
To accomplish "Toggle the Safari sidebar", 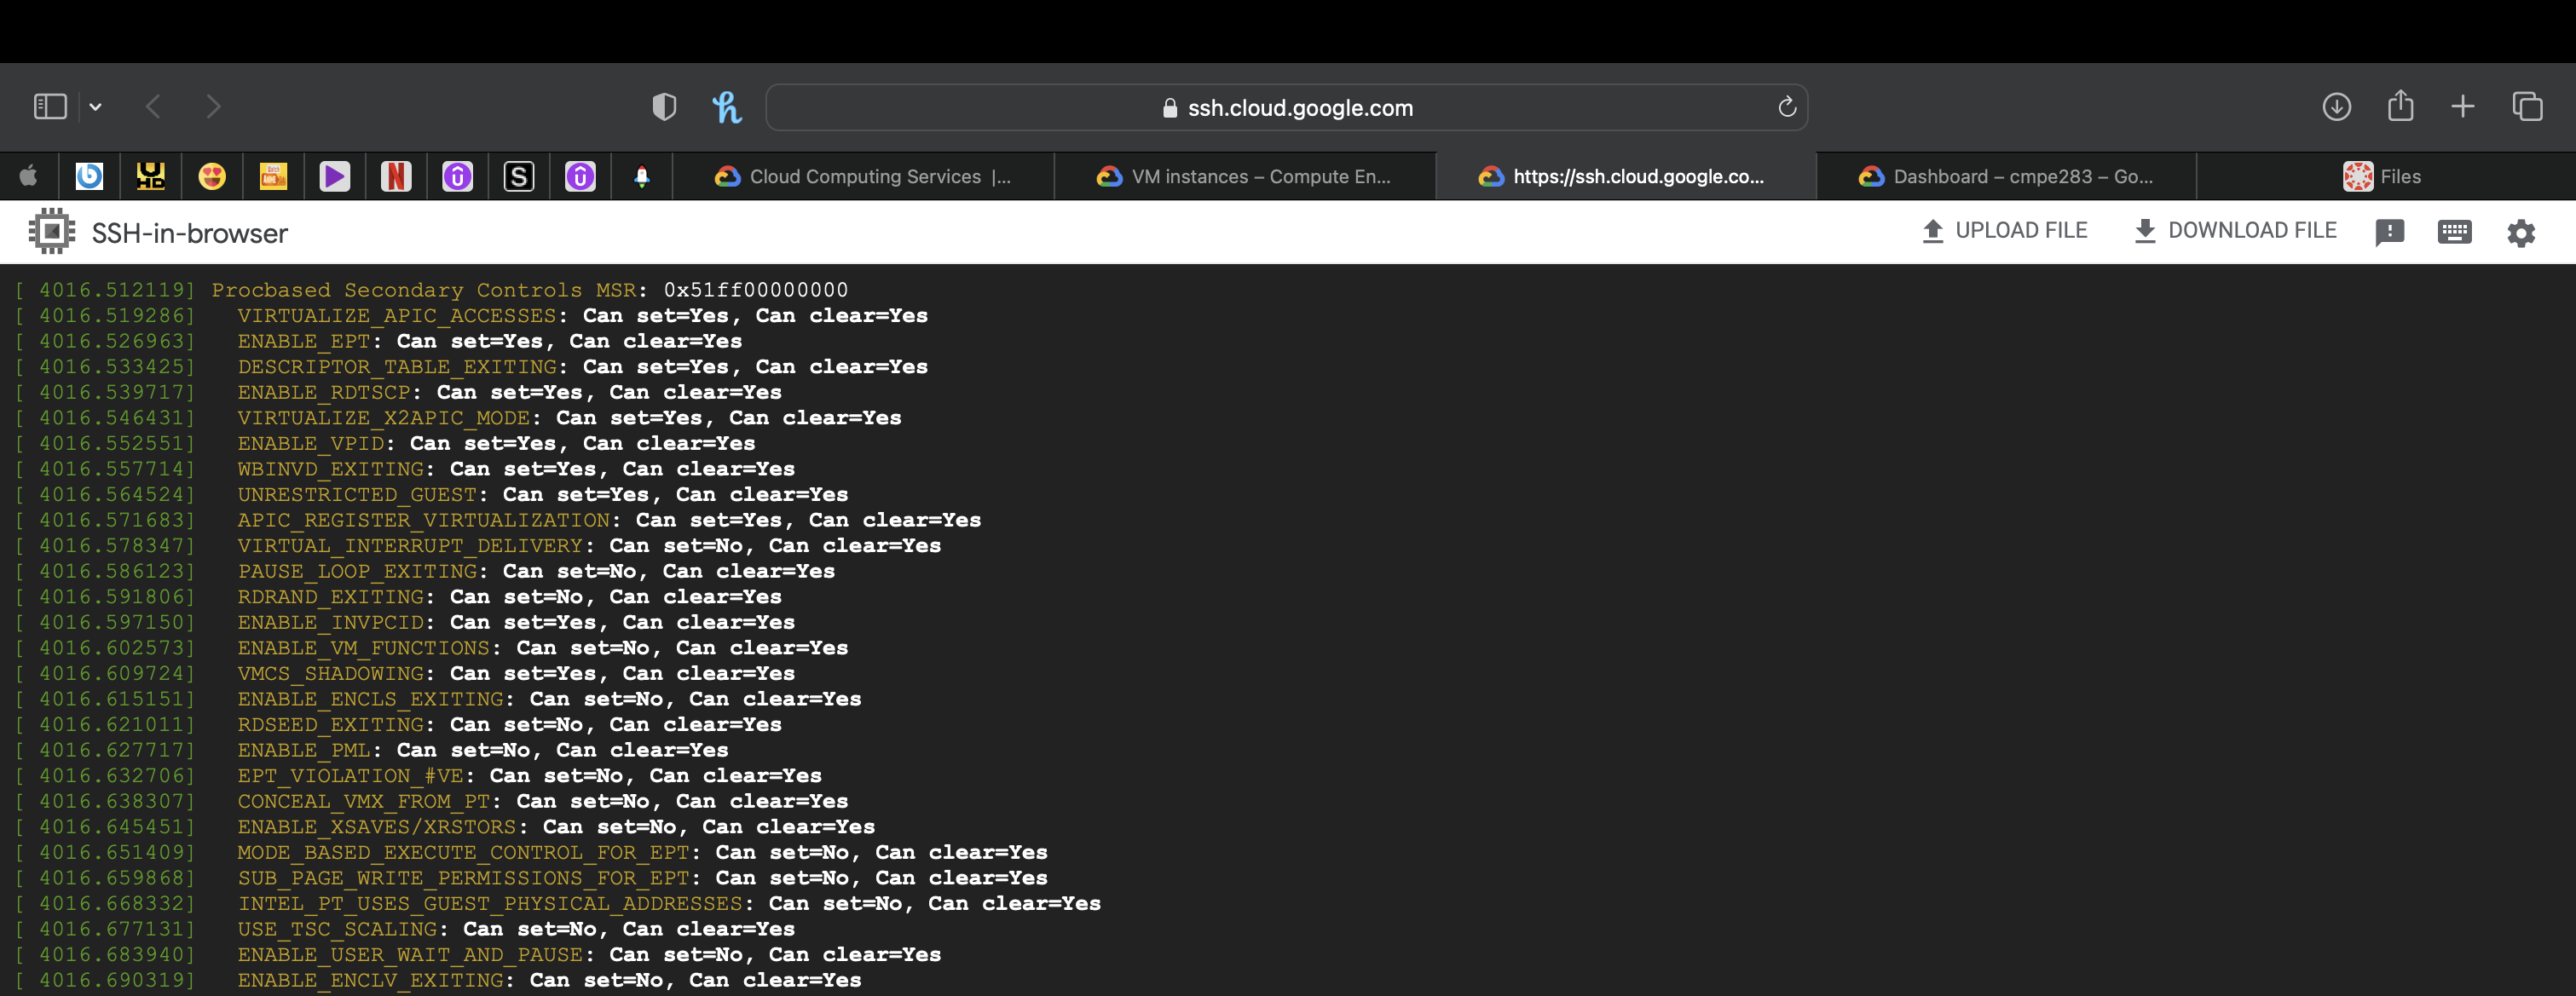I will [x=50, y=105].
